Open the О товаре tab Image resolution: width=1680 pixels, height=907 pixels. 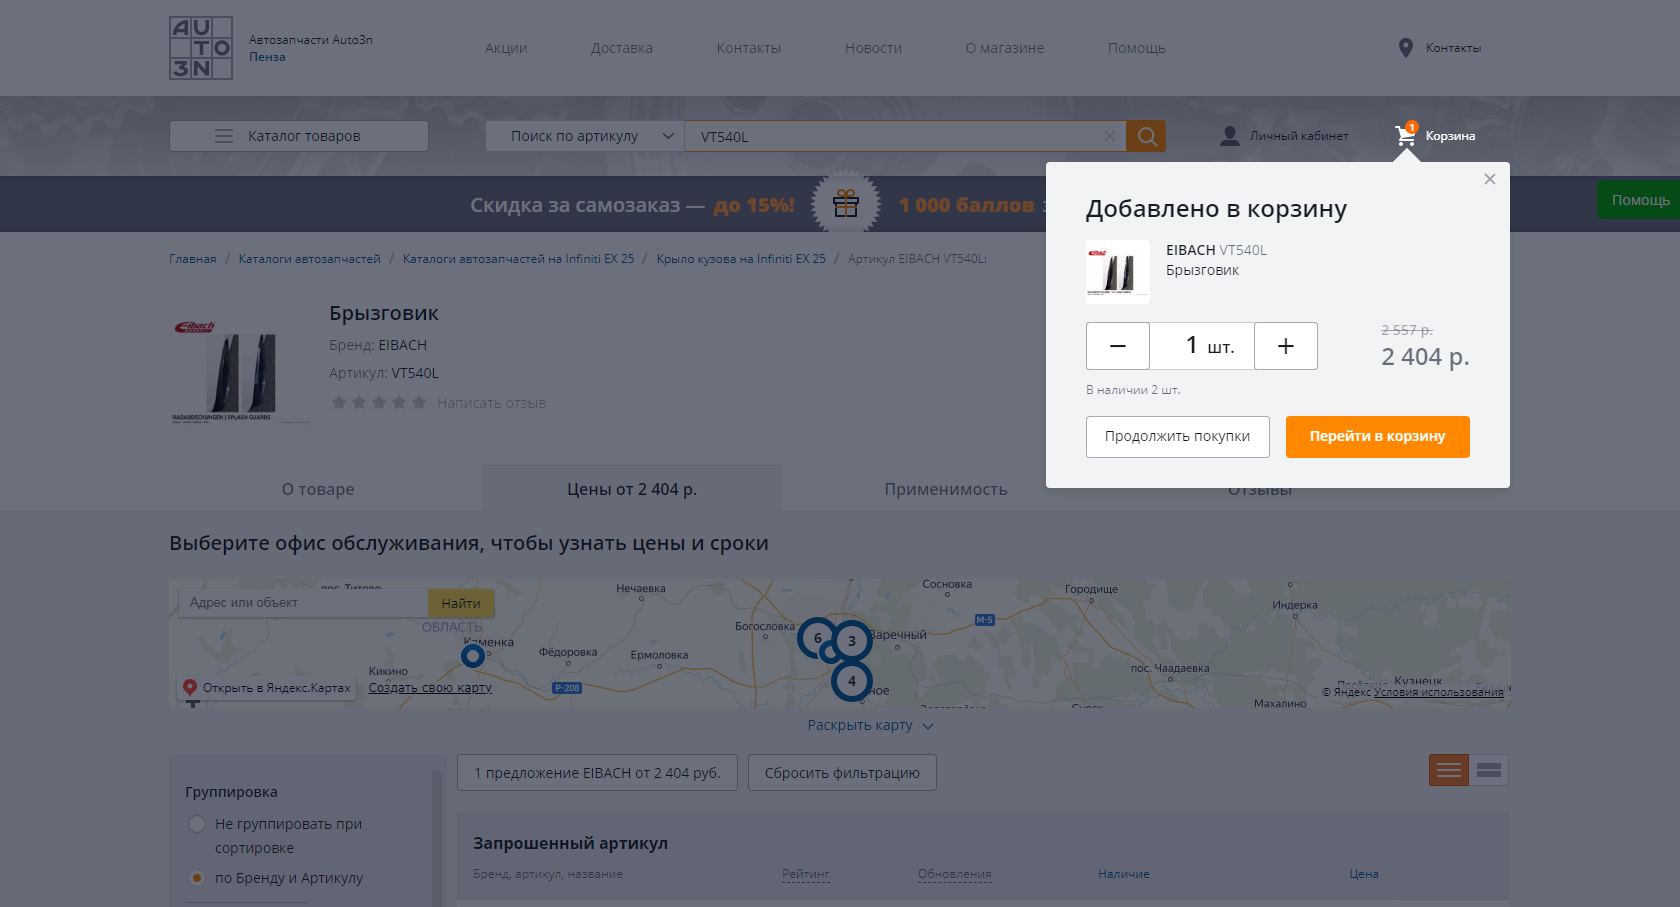tap(318, 489)
